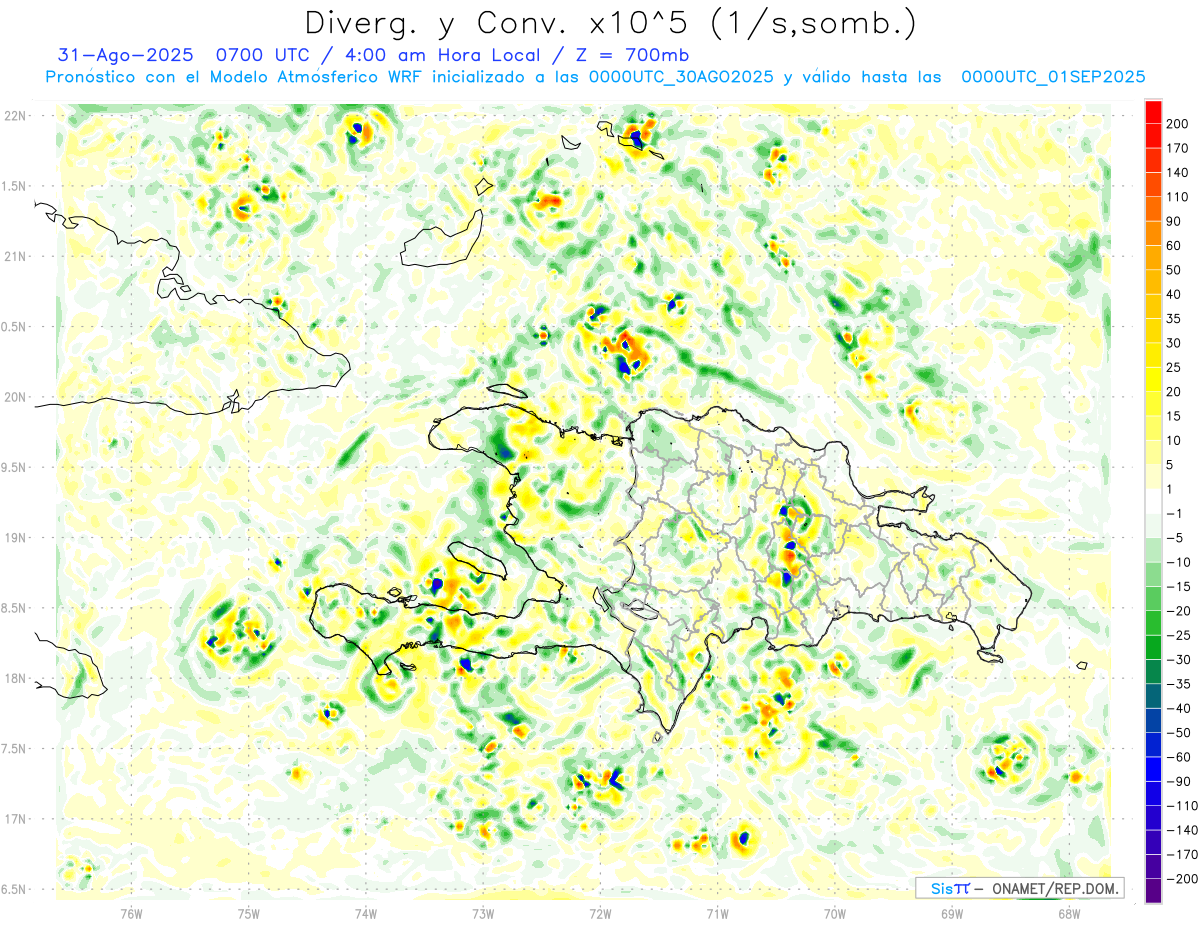
Task: Click the '76W' longitude label
Action: pyautogui.click(x=131, y=913)
